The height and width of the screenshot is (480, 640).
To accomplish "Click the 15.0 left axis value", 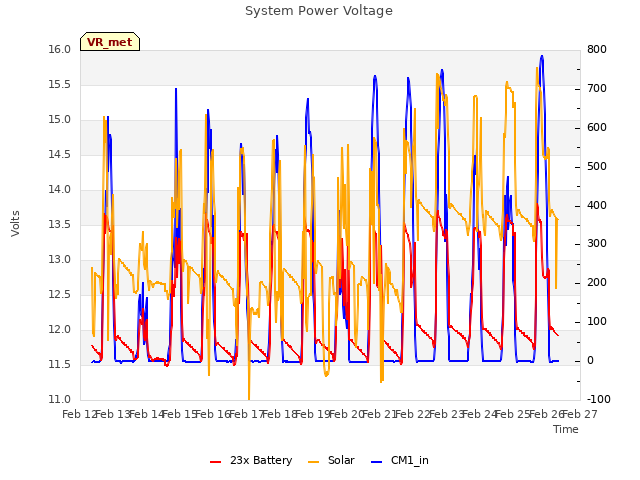I will 60,120.
